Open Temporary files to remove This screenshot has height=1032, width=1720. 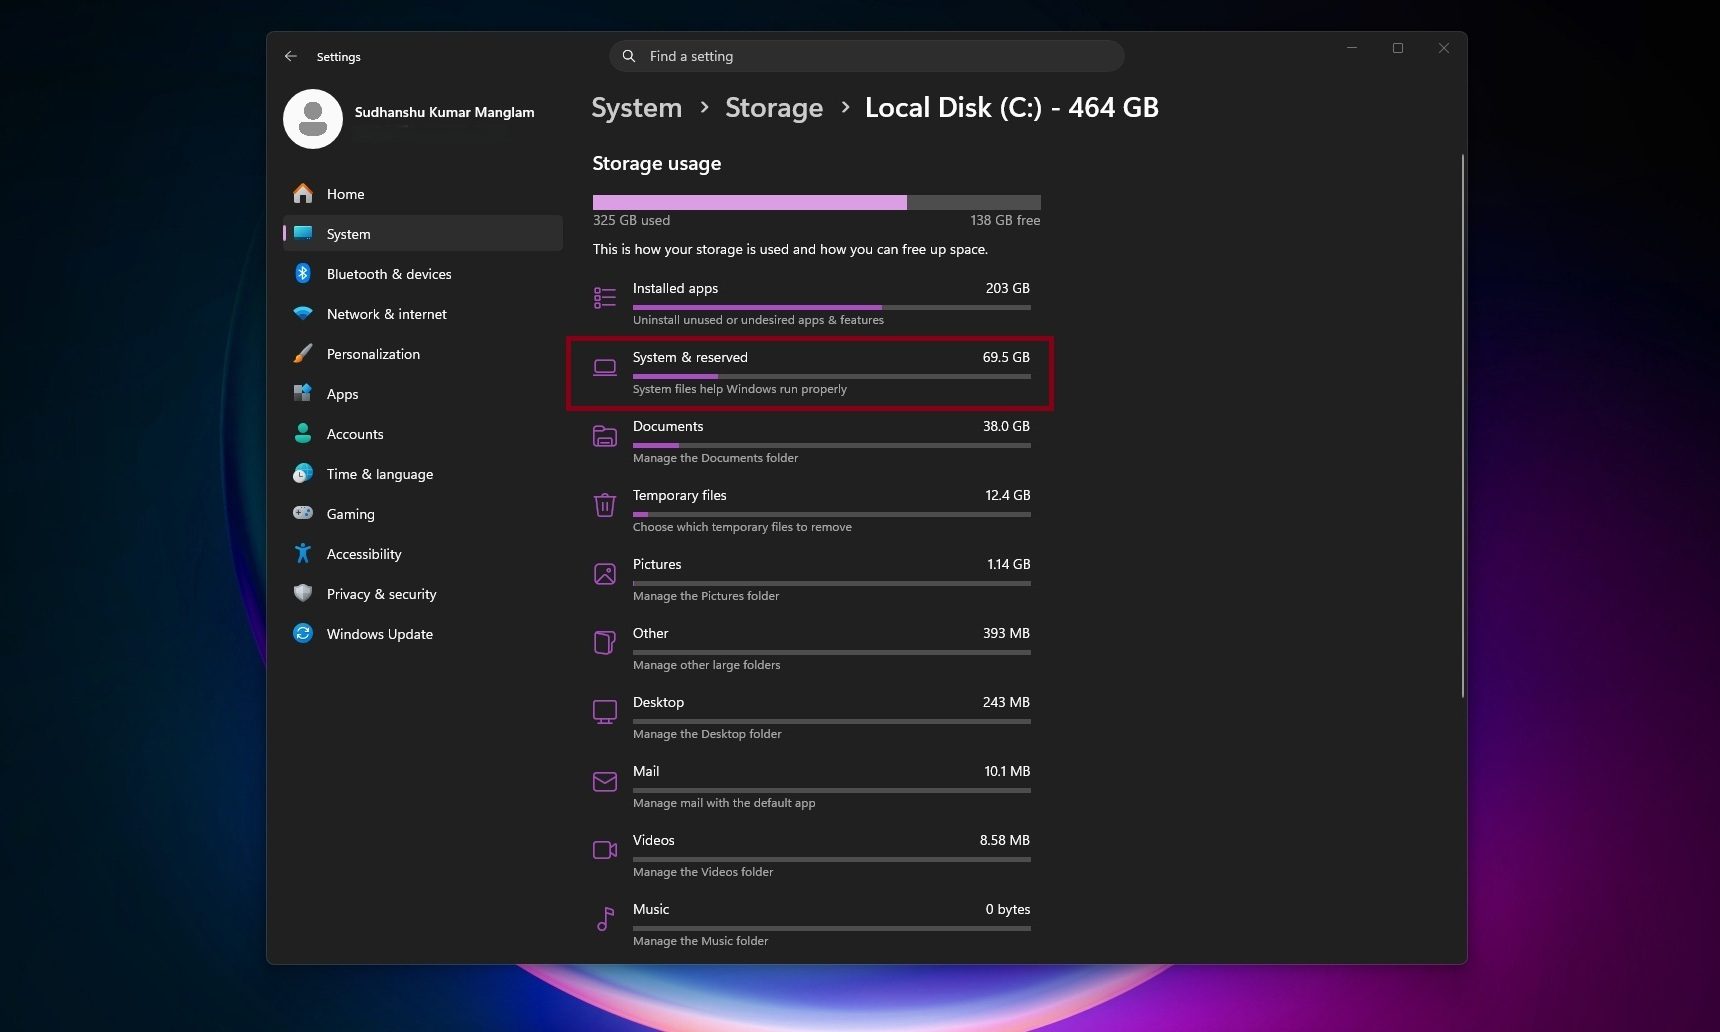coord(811,510)
